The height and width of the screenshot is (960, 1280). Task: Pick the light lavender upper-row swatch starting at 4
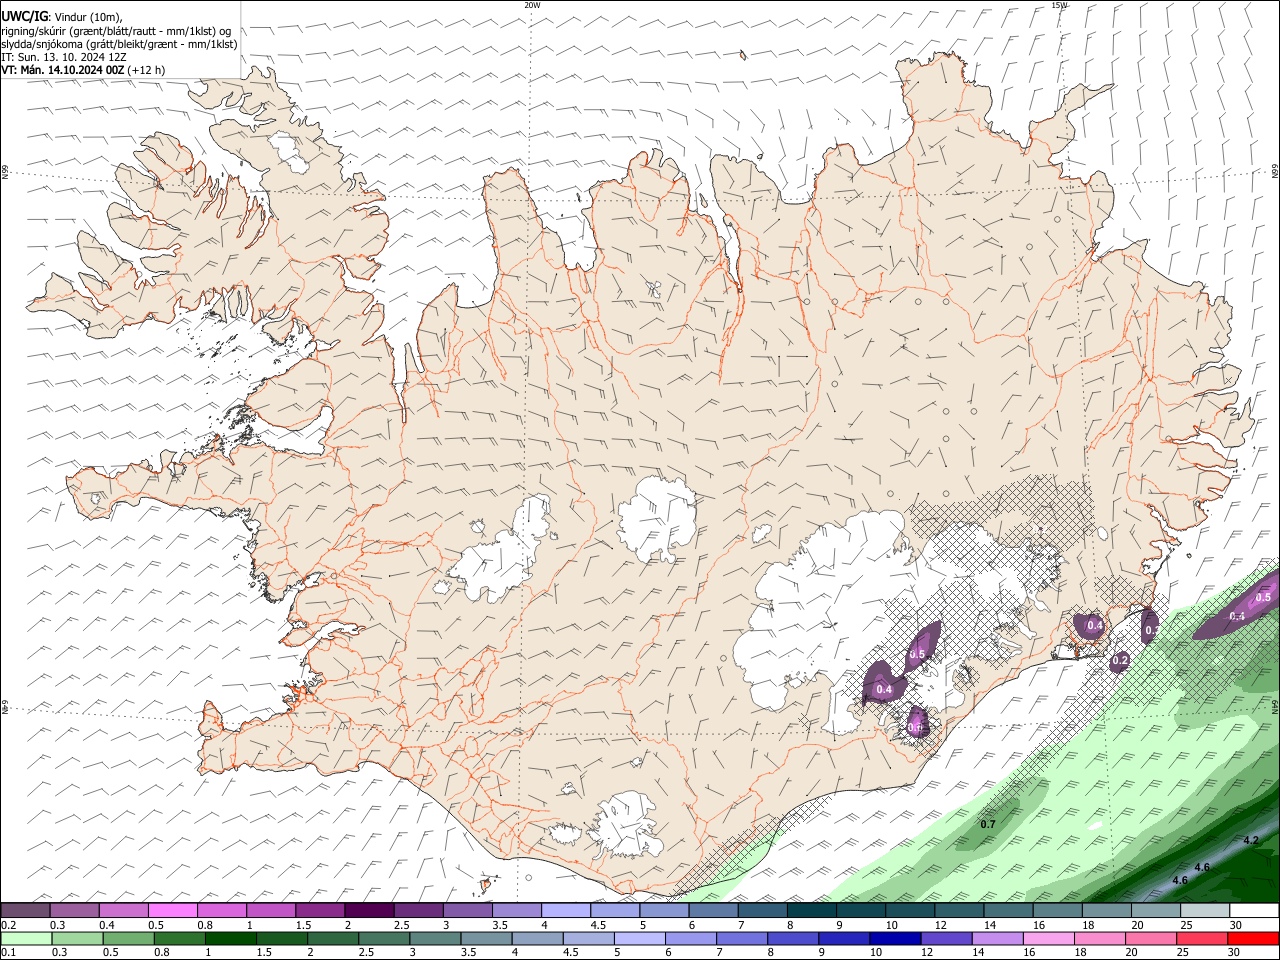pos(566,911)
